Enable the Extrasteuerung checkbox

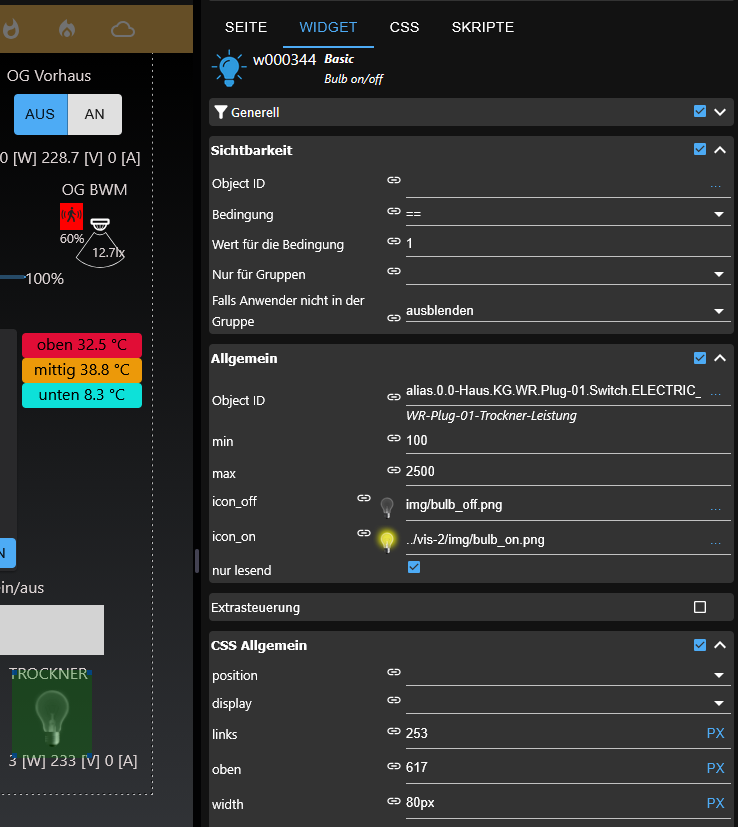tap(700, 607)
